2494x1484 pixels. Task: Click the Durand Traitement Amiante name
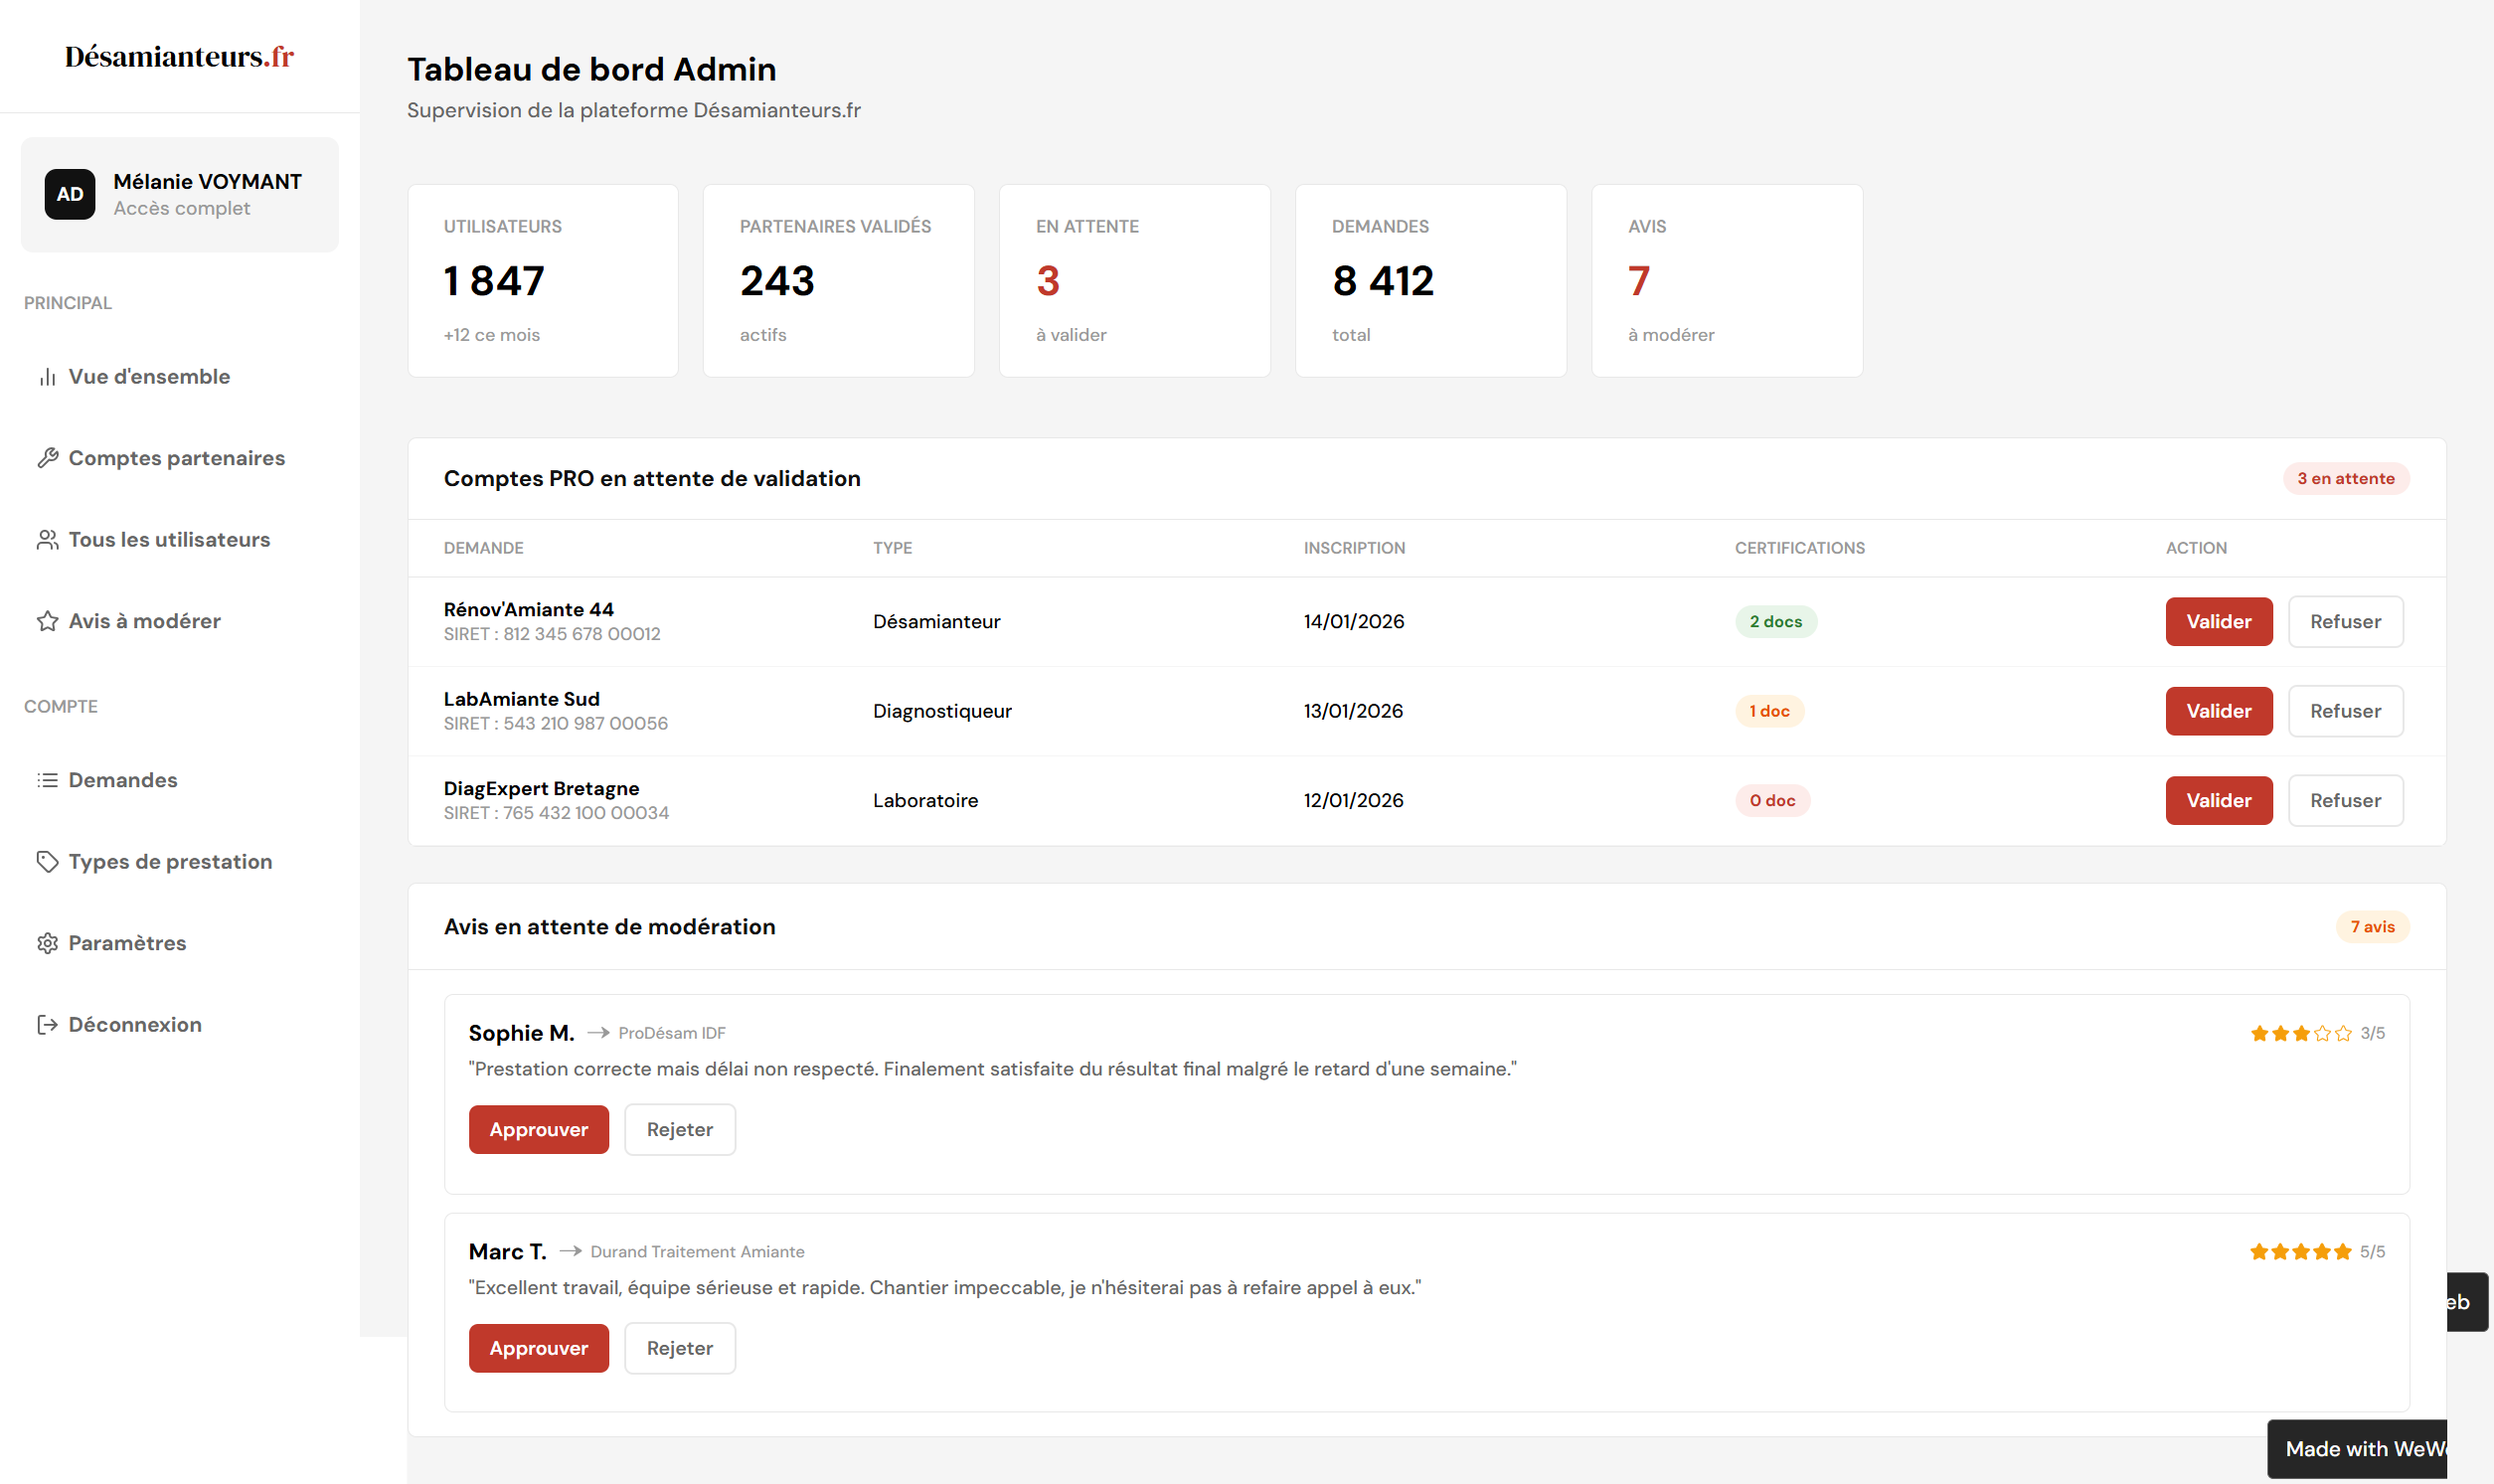(x=698, y=1252)
